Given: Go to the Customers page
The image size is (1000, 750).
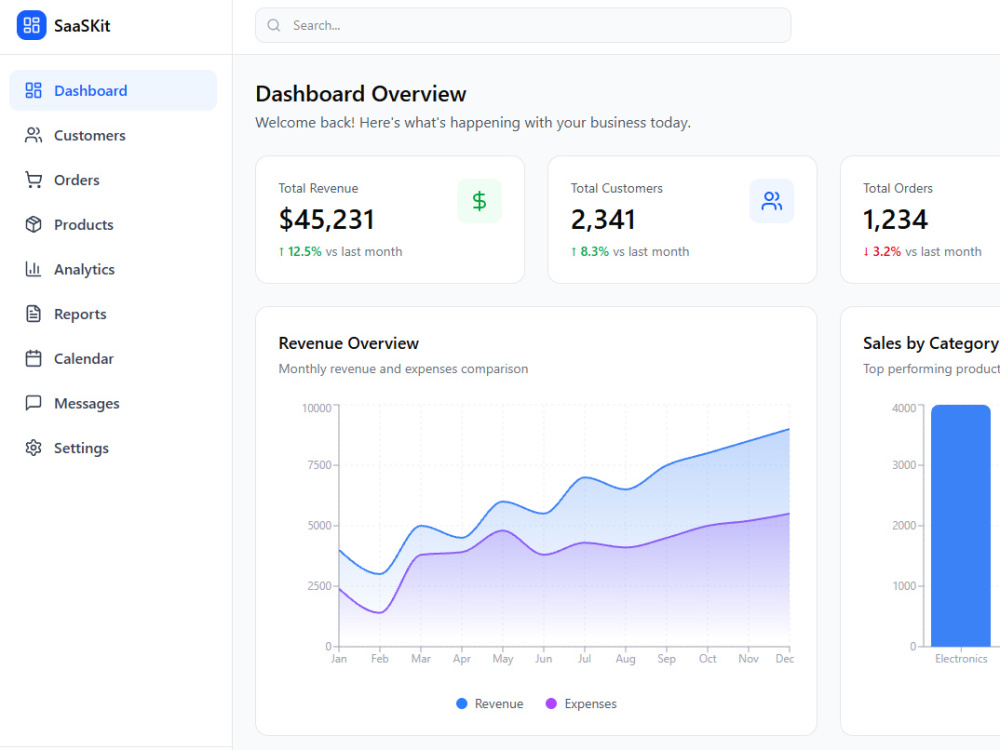Looking at the screenshot, I should click(x=113, y=135).
